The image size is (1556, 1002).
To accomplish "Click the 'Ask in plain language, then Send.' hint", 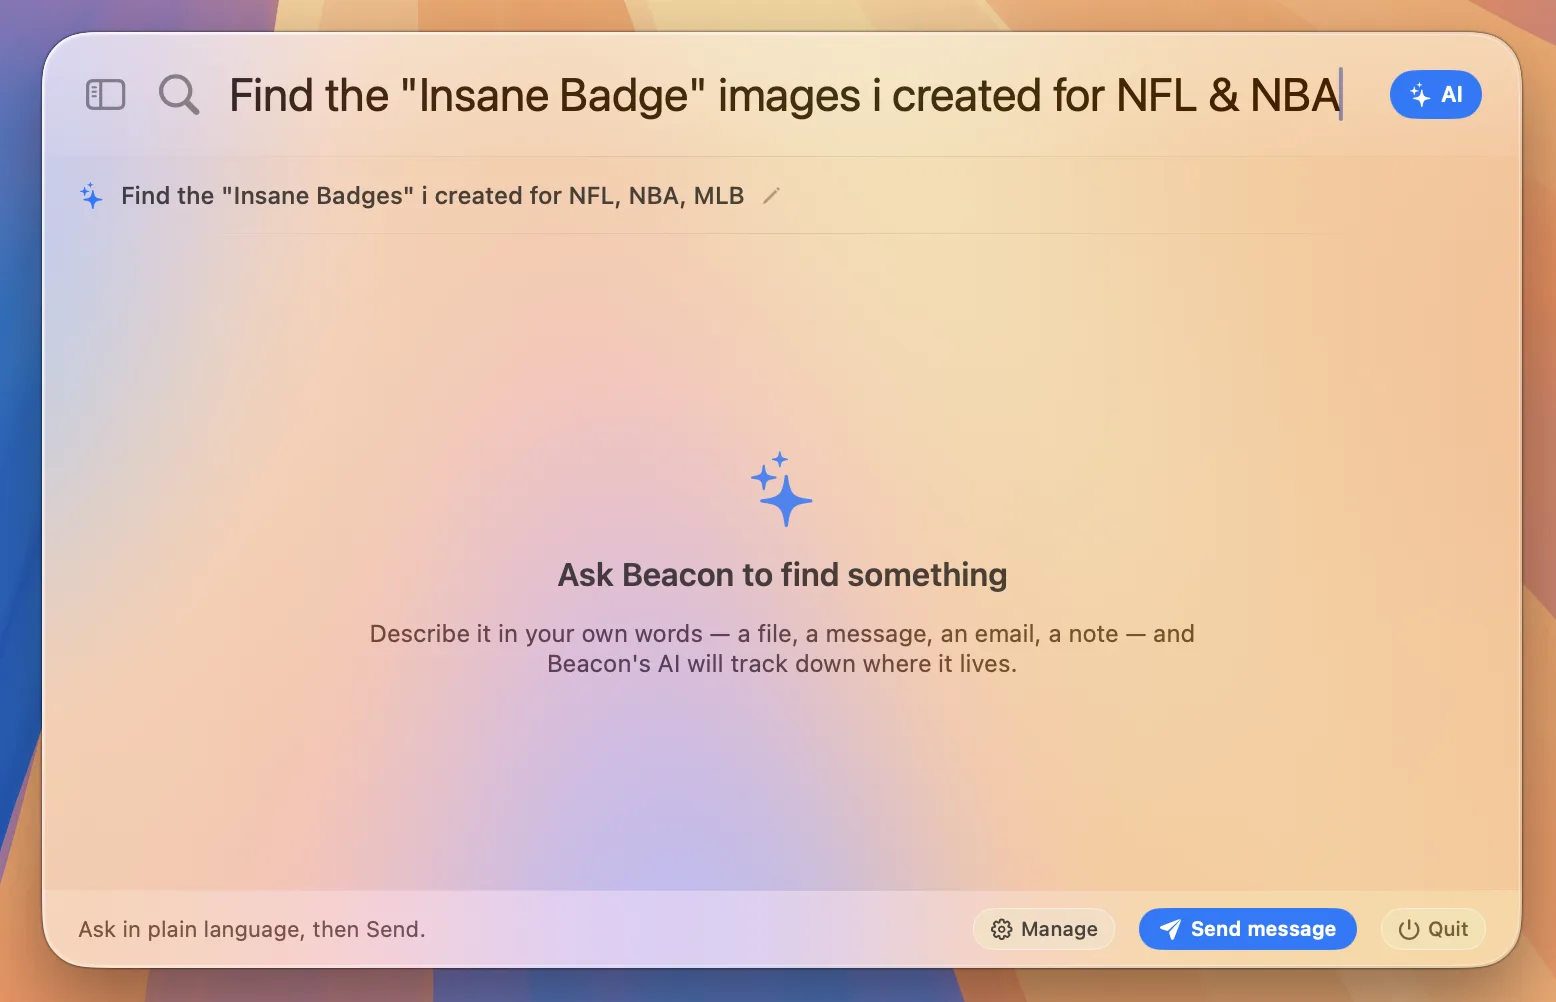I will [x=252, y=930].
